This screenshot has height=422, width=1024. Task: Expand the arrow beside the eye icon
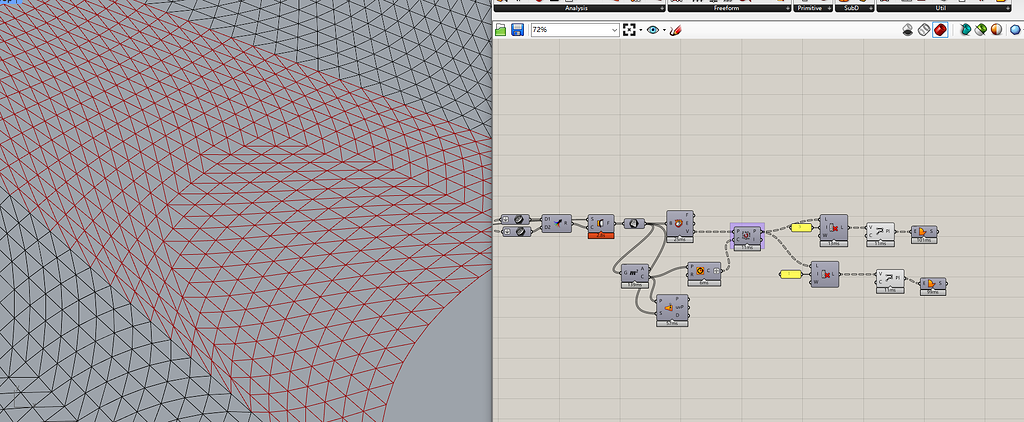[x=664, y=30]
